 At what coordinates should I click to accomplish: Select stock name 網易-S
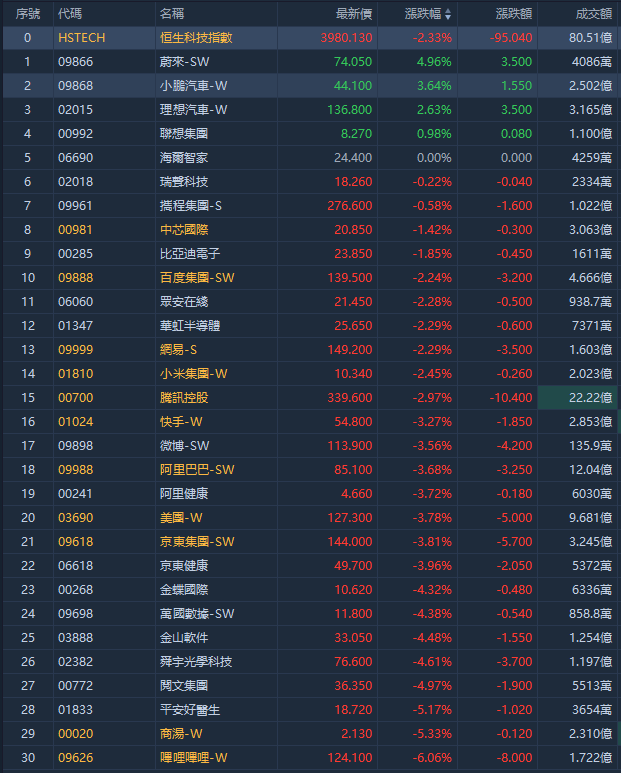pos(178,350)
